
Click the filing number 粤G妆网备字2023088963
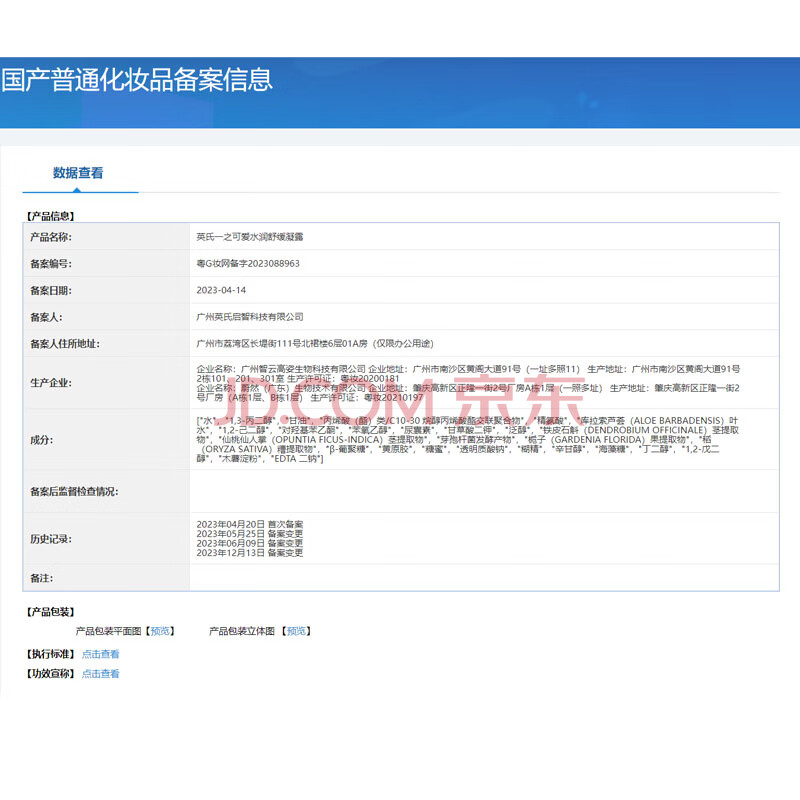248,264
